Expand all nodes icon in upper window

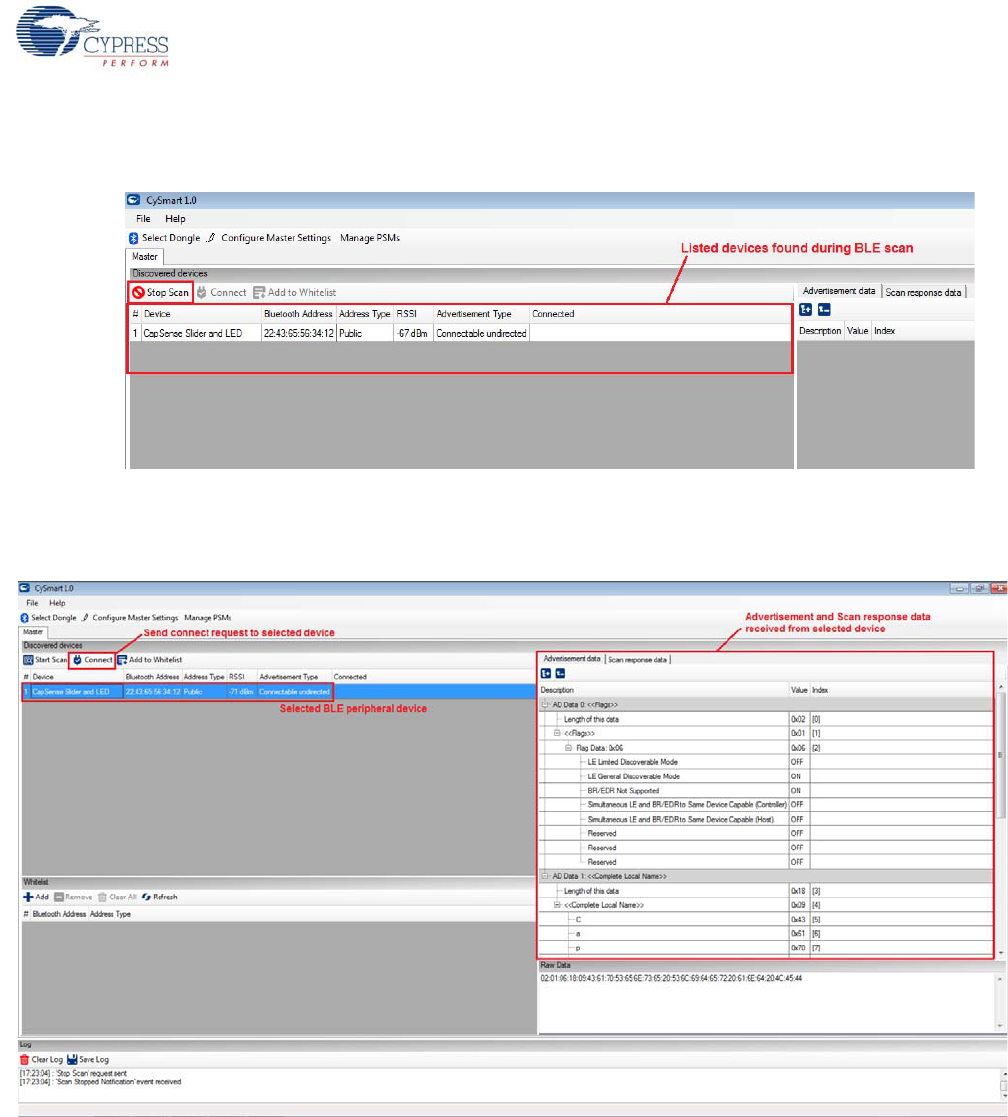[806, 310]
